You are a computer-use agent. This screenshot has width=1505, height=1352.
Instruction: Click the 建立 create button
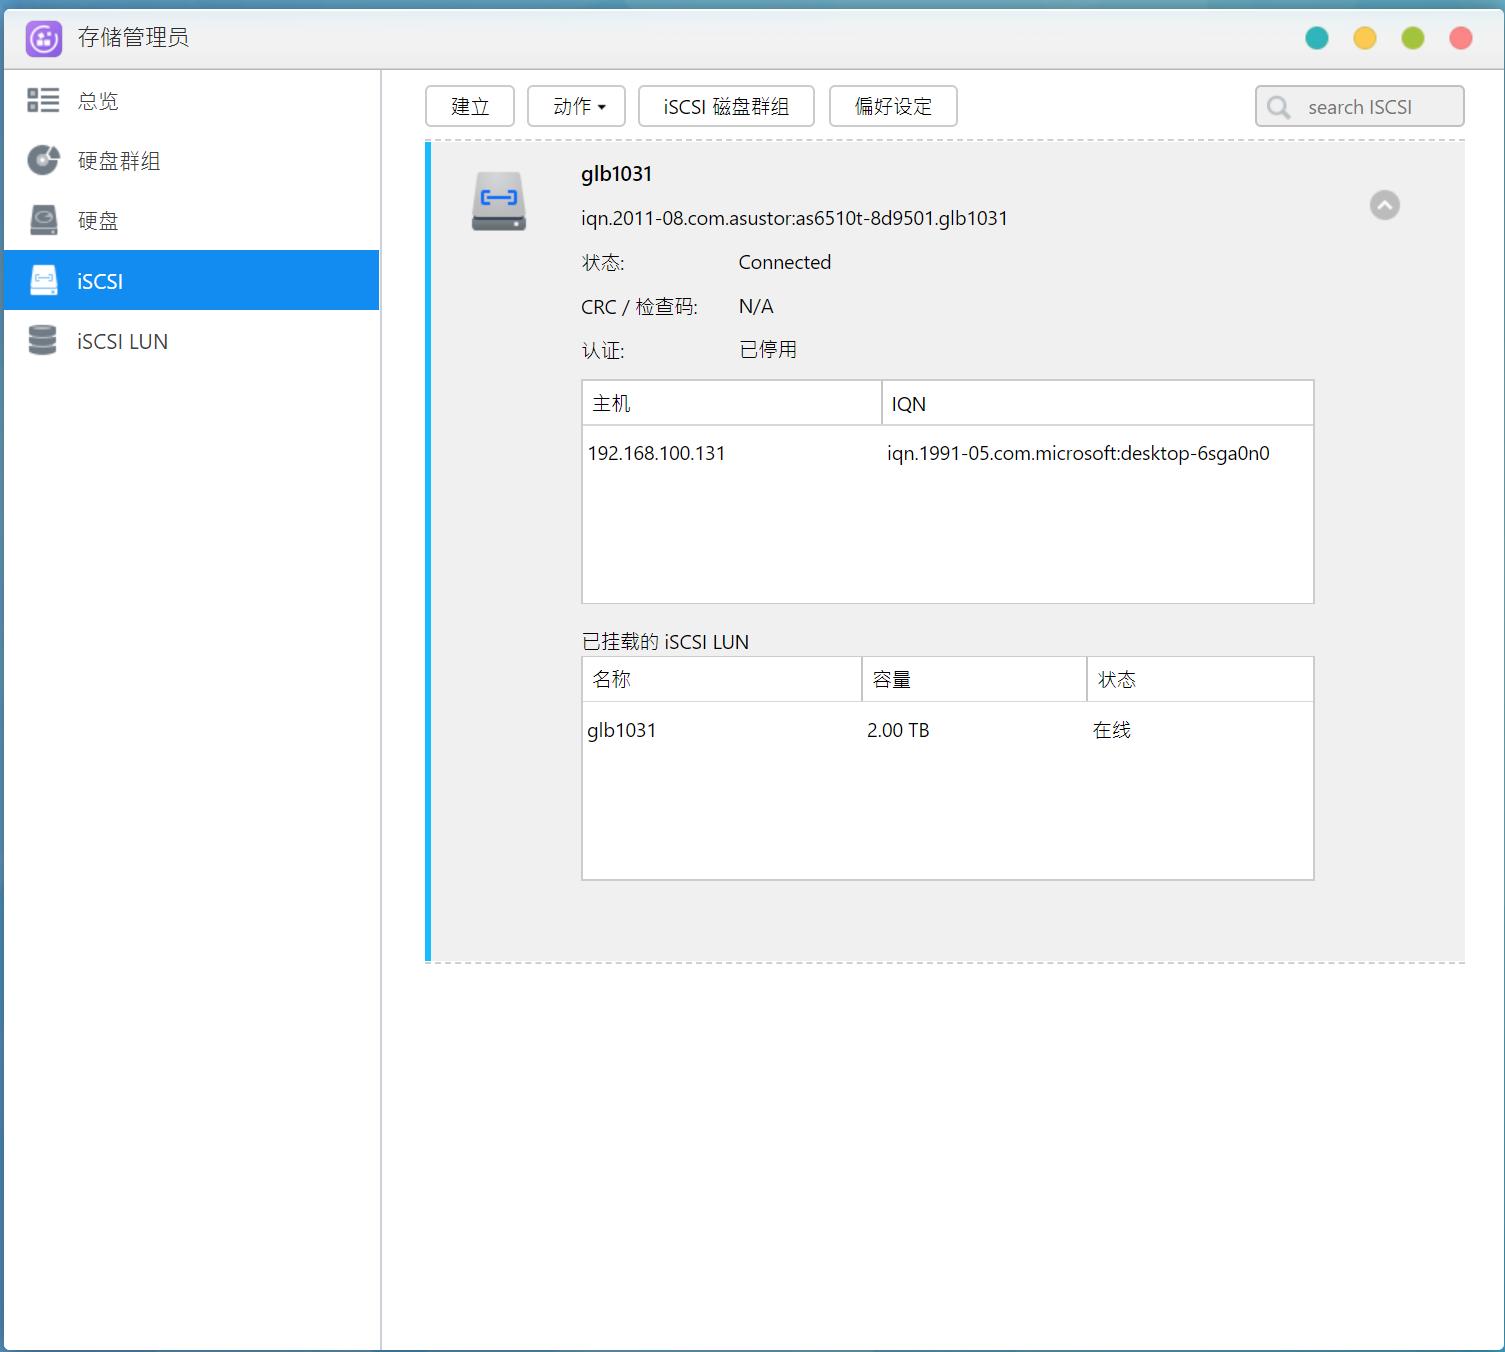click(470, 106)
